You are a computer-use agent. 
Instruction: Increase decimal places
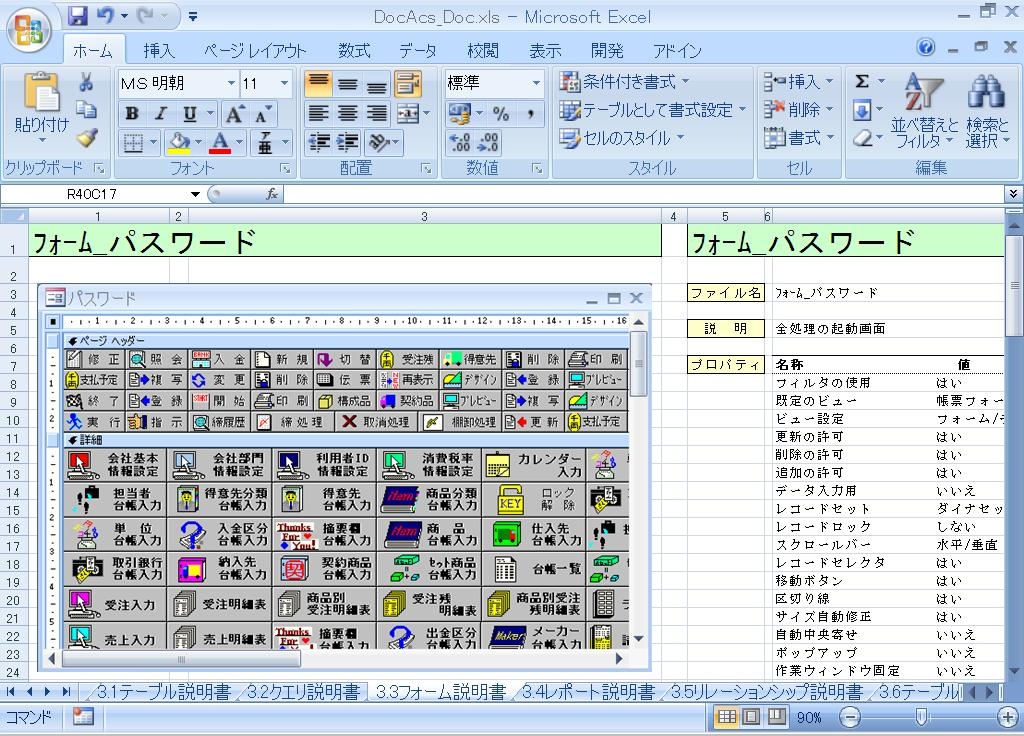tap(459, 142)
